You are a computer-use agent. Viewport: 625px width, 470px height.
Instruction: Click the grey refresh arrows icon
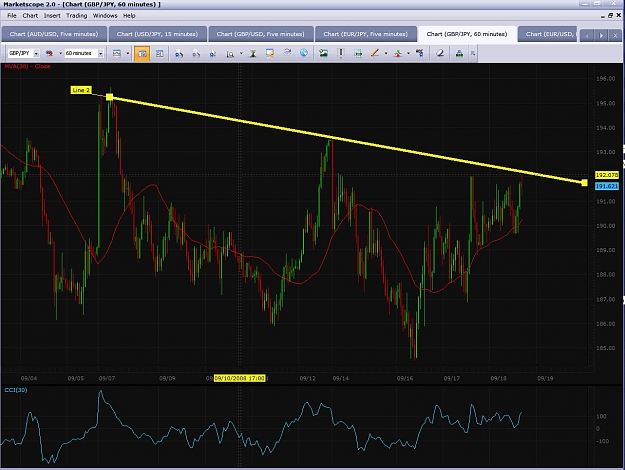pos(287,53)
